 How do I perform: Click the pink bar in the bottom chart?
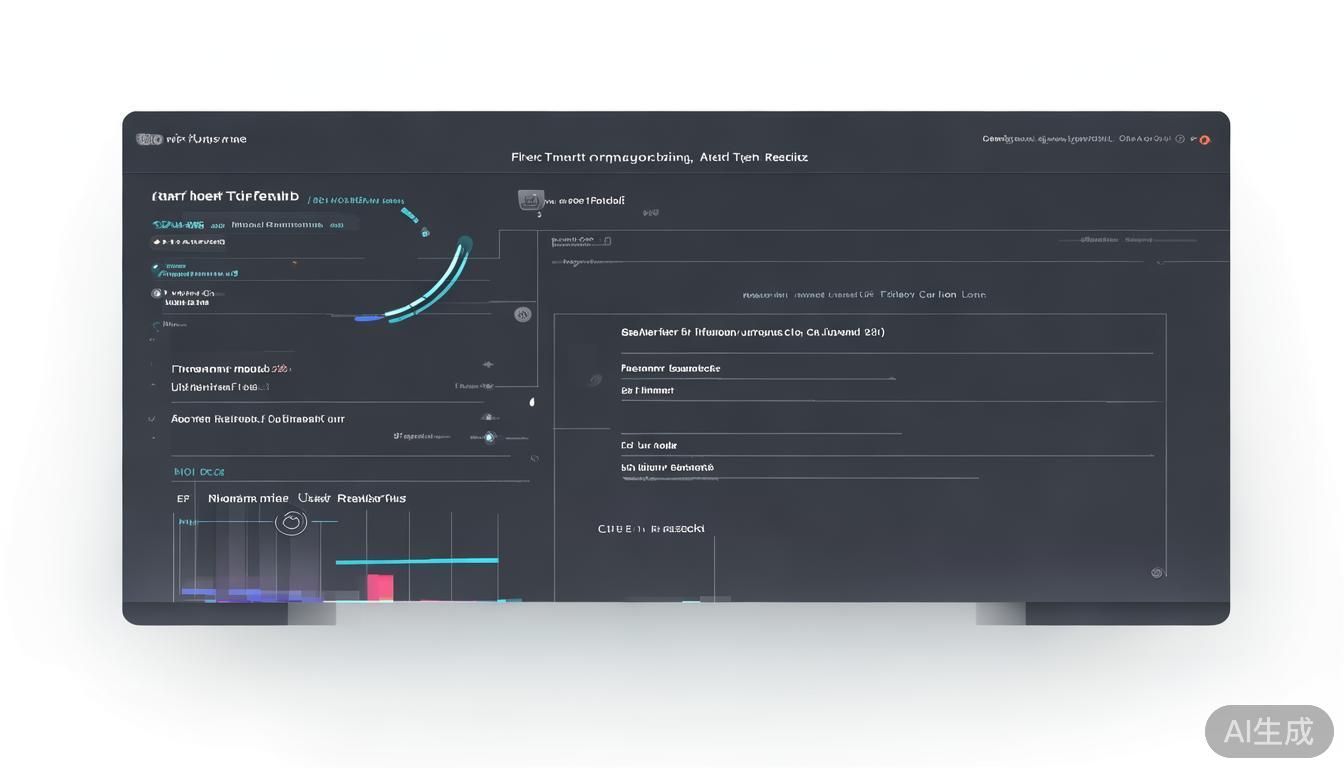tap(380, 587)
